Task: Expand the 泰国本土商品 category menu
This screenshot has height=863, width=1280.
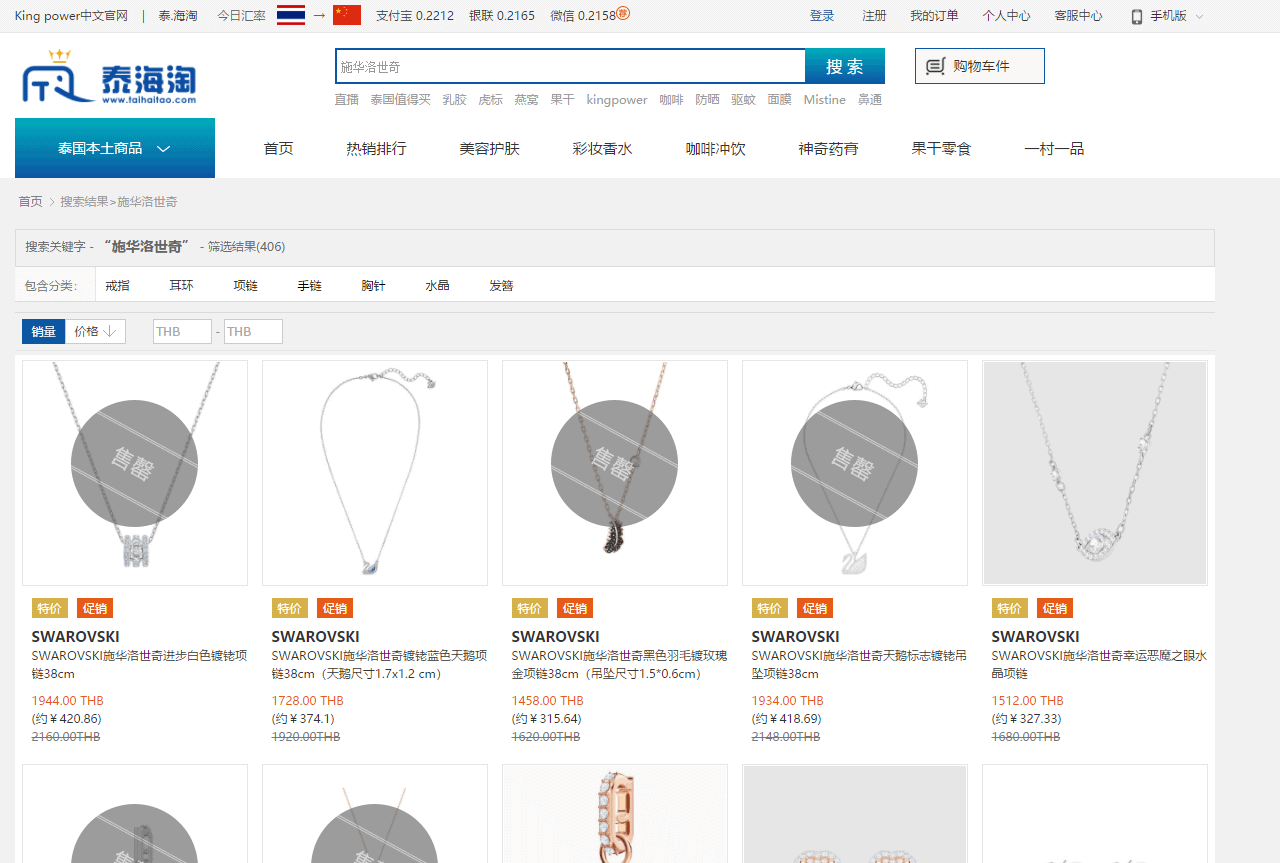Action: [115, 148]
